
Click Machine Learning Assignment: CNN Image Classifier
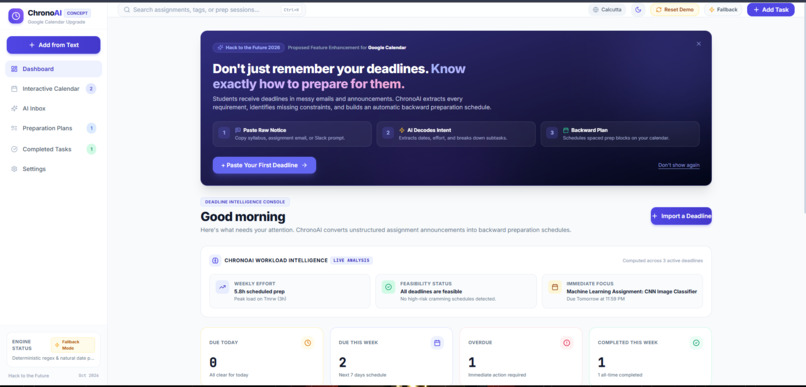coord(631,291)
